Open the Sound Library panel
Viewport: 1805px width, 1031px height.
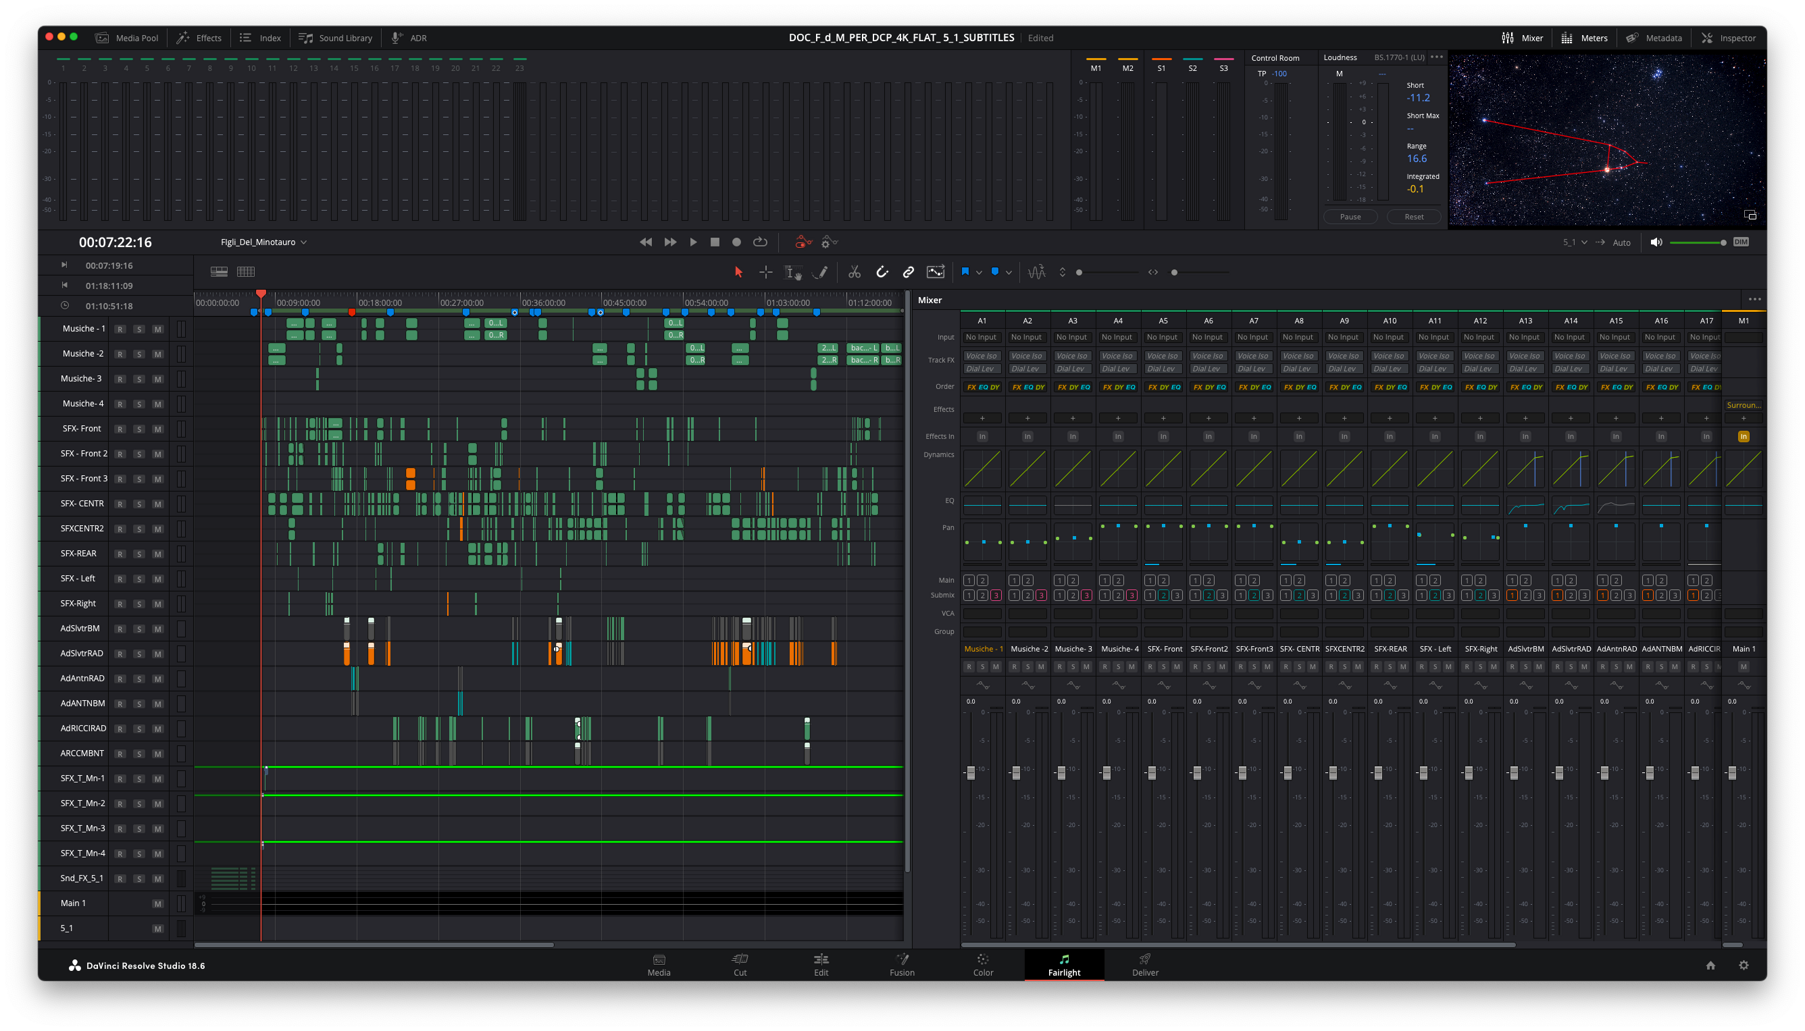click(x=336, y=38)
